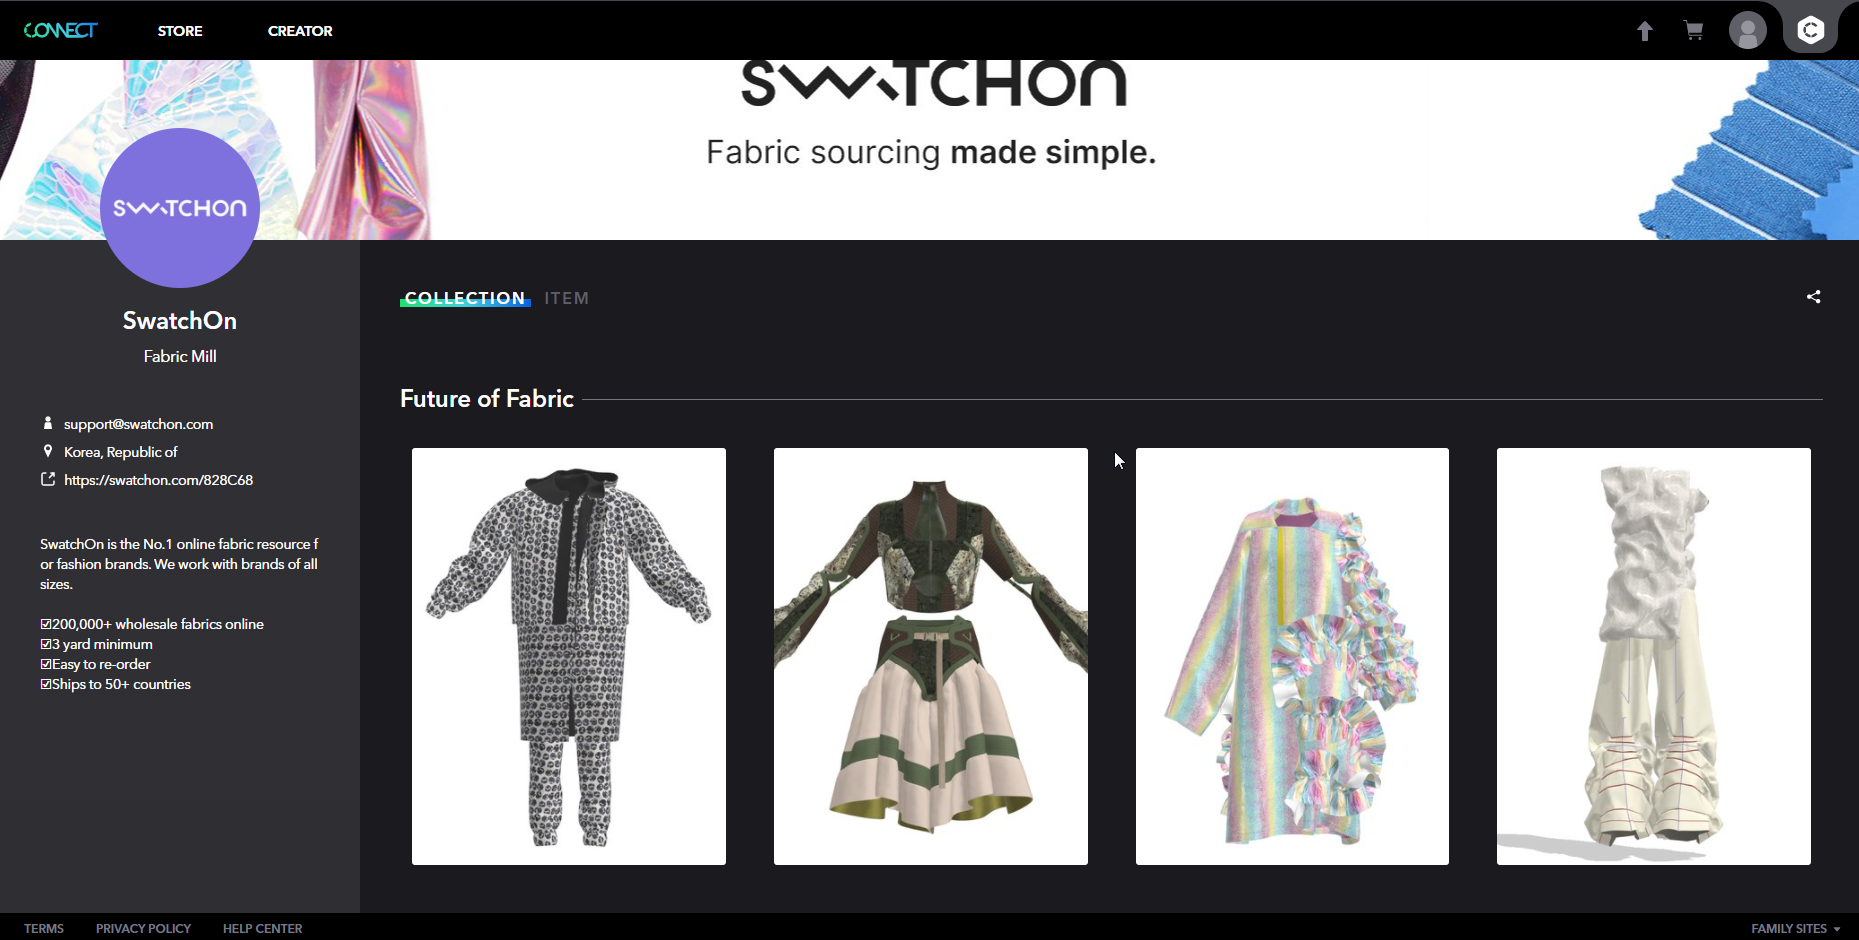The width and height of the screenshot is (1859, 940).
Task: Open the rainbow ruffle coat thumbnail
Action: click(x=1292, y=656)
